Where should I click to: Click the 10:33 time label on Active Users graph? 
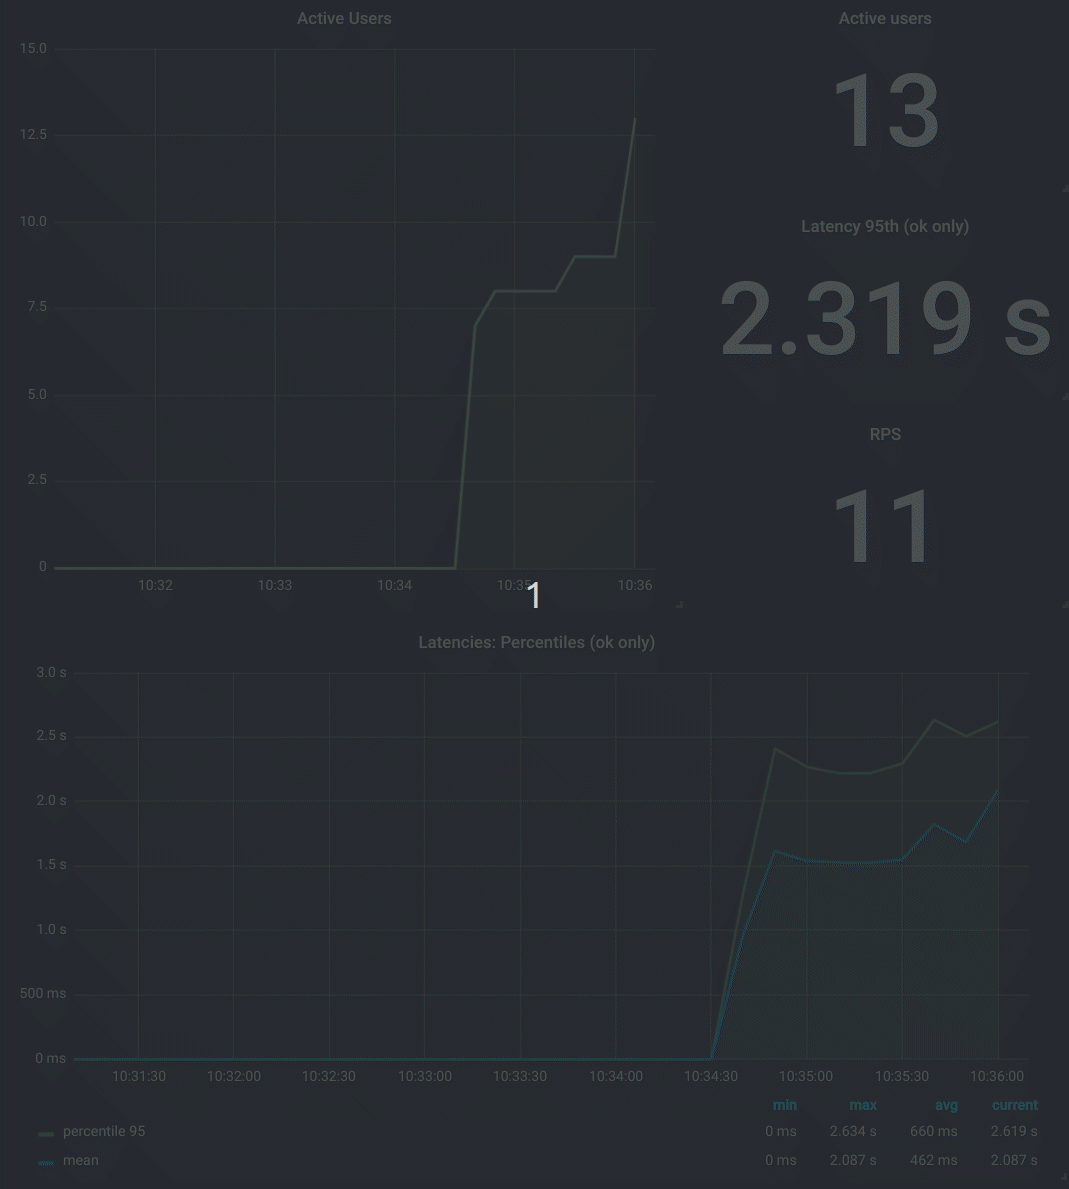tap(274, 585)
